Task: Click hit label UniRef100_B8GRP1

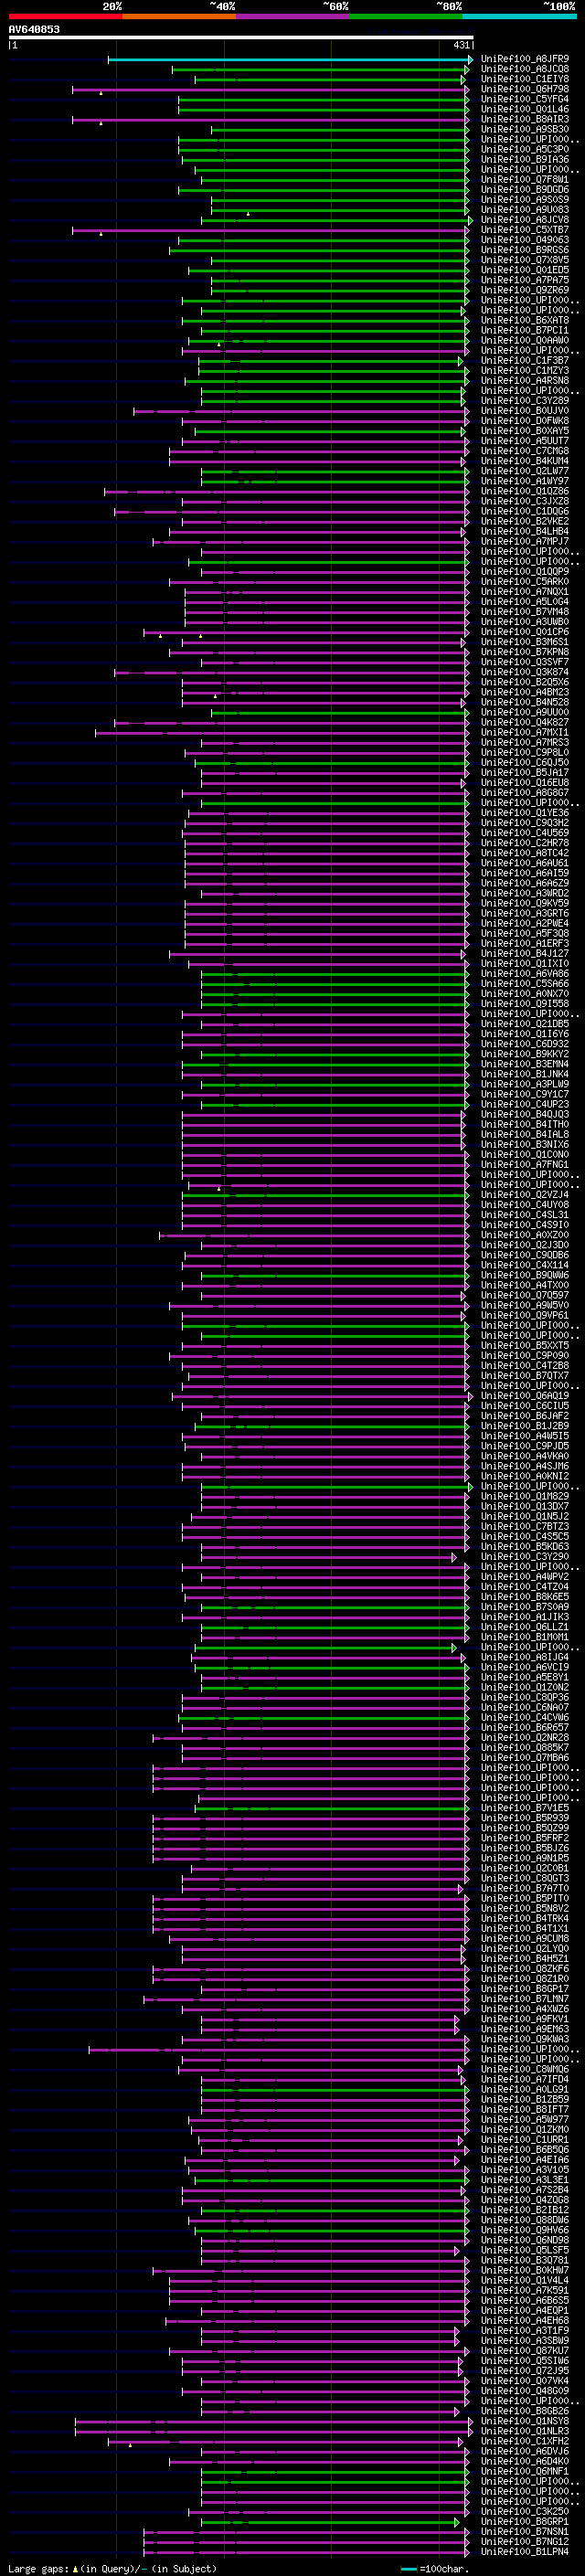Action: point(525,2522)
